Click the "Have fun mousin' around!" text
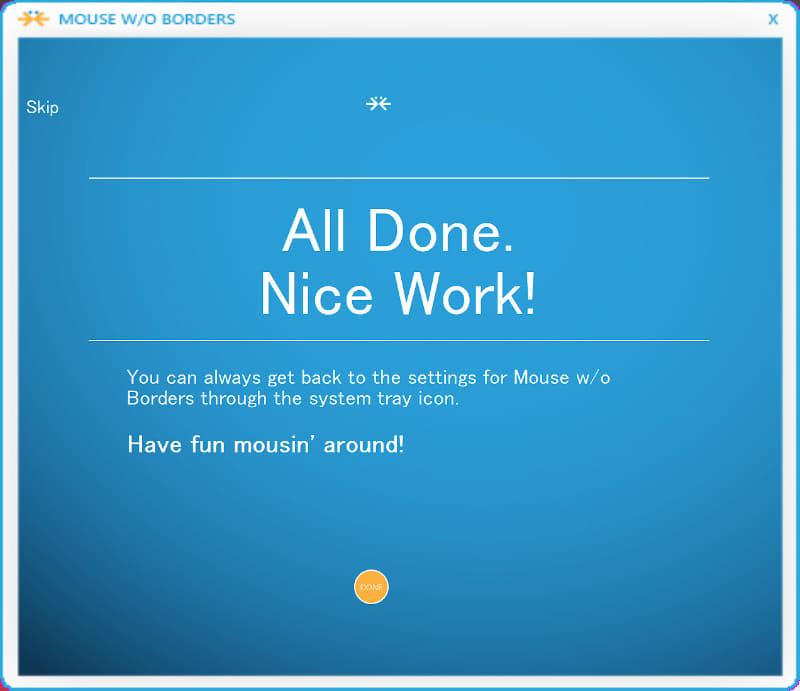 [x=266, y=445]
